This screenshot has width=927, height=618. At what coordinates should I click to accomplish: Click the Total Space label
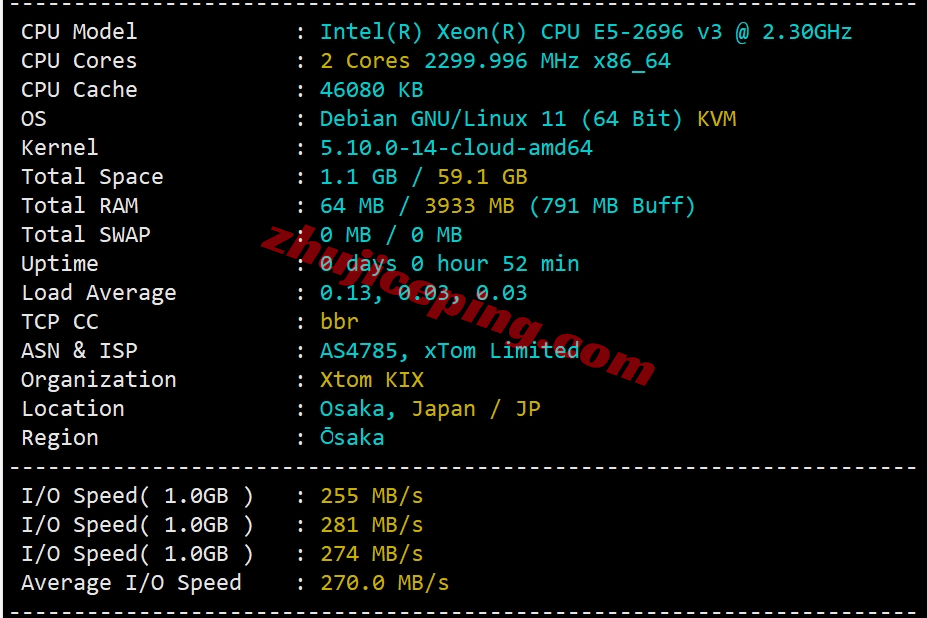(x=92, y=177)
